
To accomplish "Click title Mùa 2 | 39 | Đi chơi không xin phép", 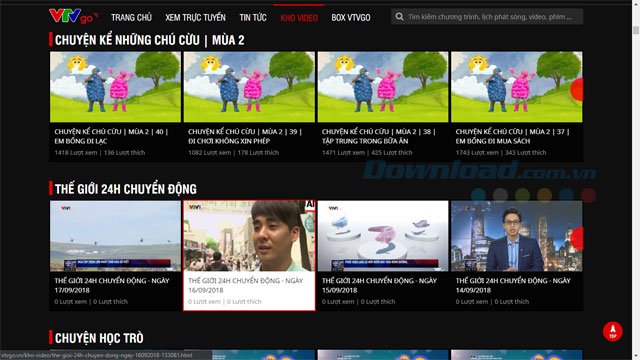I will click(x=245, y=136).
